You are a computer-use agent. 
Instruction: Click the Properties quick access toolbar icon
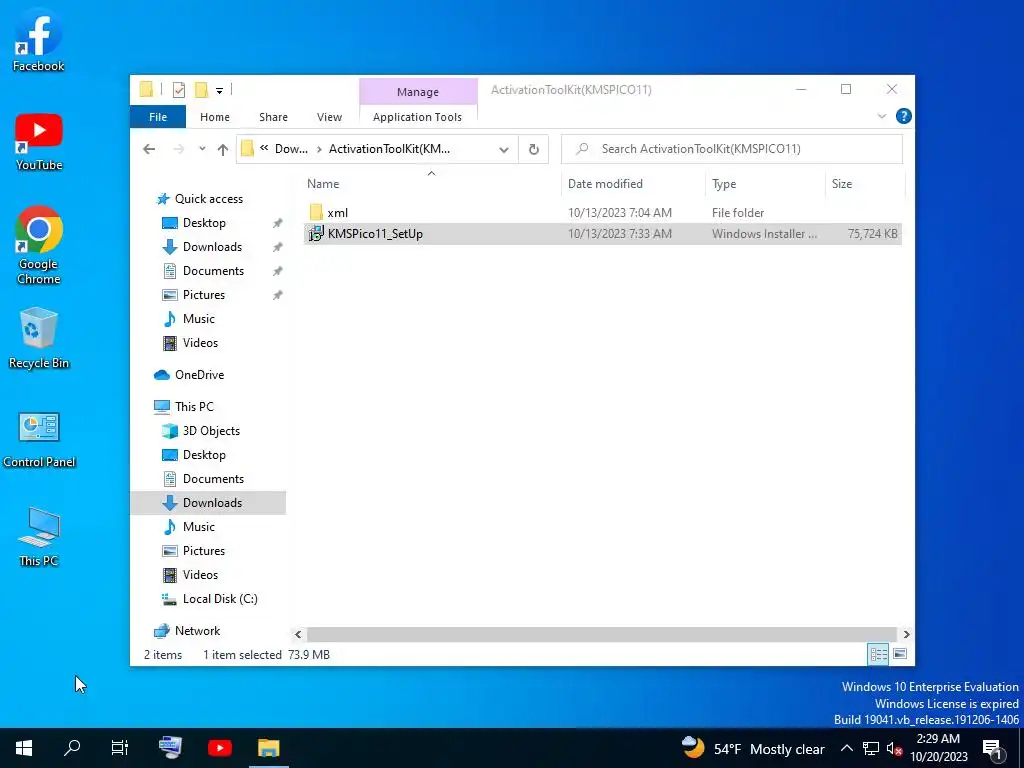178,90
